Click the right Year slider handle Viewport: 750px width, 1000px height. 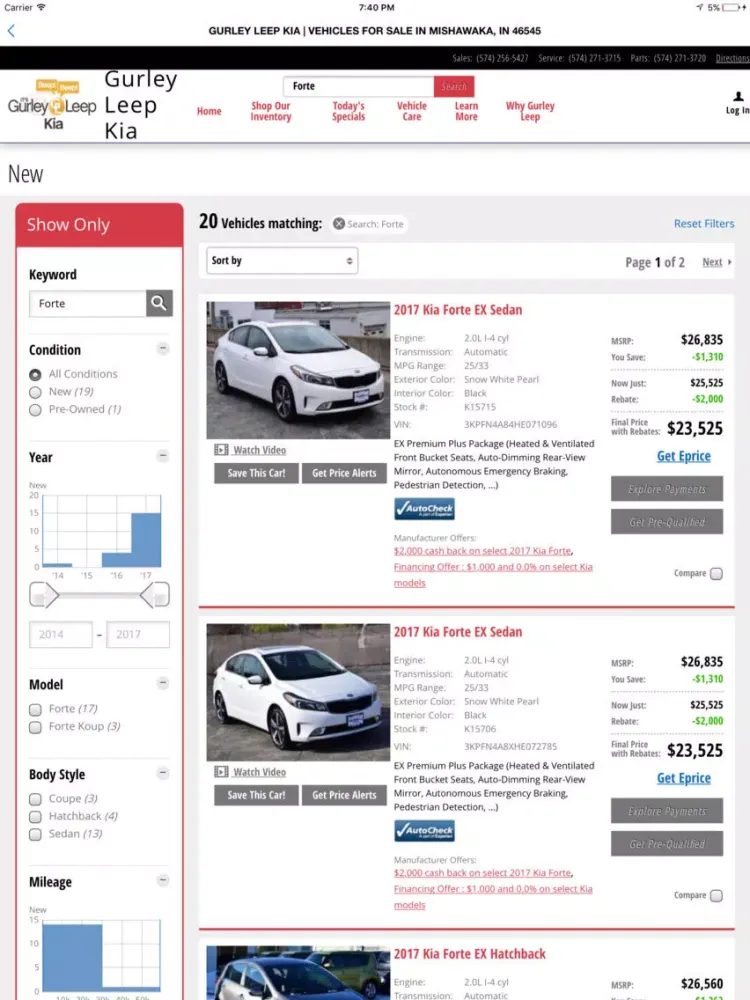(155, 595)
